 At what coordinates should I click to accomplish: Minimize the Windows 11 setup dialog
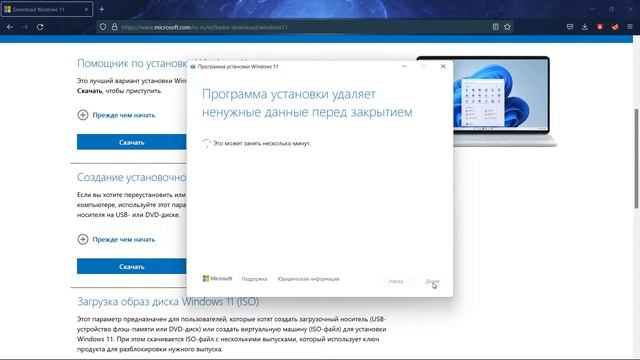[404, 66]
